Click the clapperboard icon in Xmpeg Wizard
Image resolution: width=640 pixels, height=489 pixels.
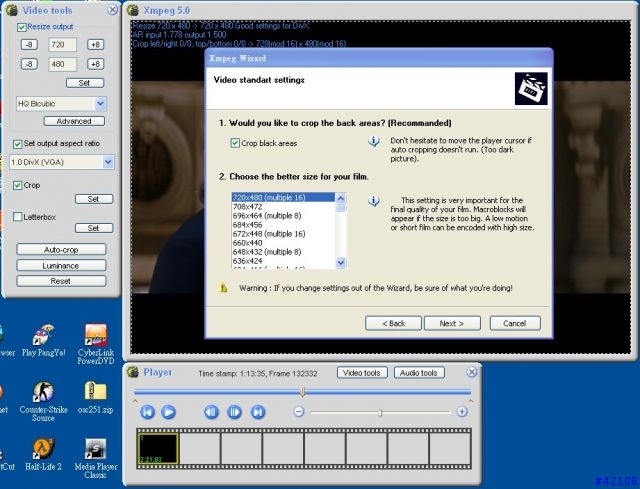pos(531,89)
